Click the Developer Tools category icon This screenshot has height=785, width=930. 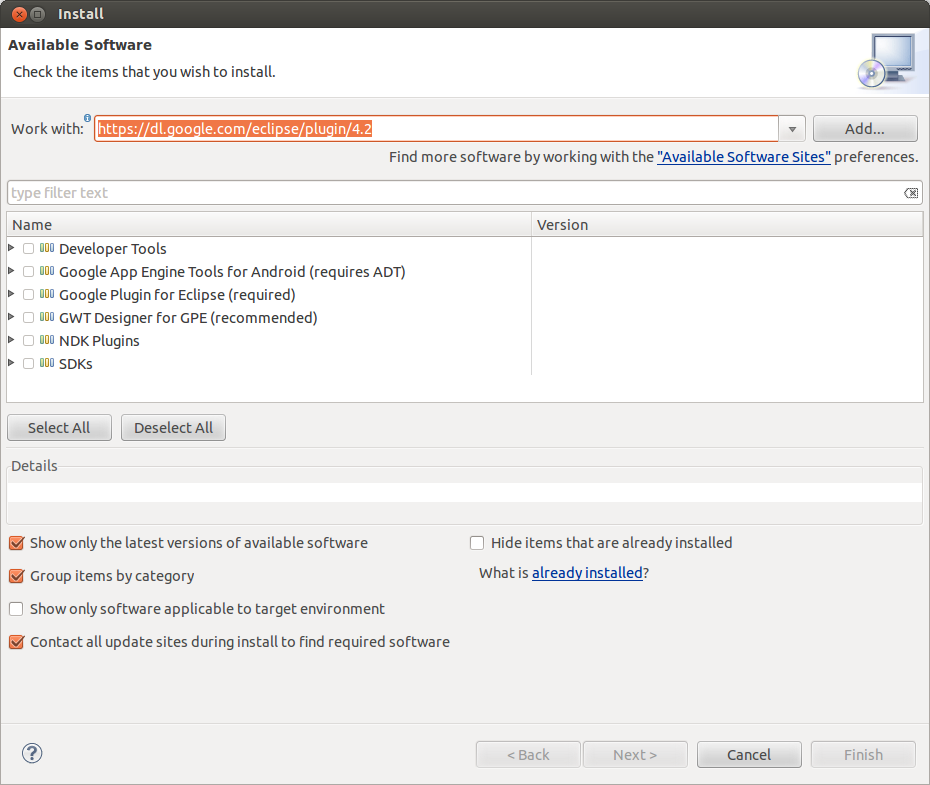click(47, 248)
